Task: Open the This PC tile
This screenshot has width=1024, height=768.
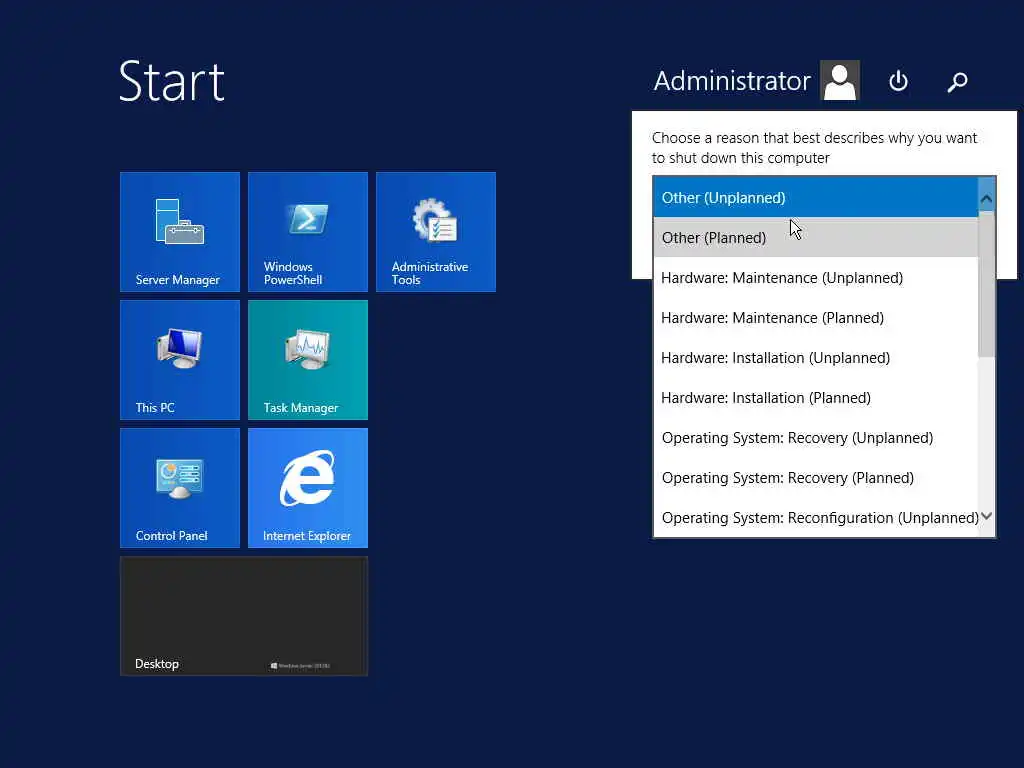Action: pos(180,360)
